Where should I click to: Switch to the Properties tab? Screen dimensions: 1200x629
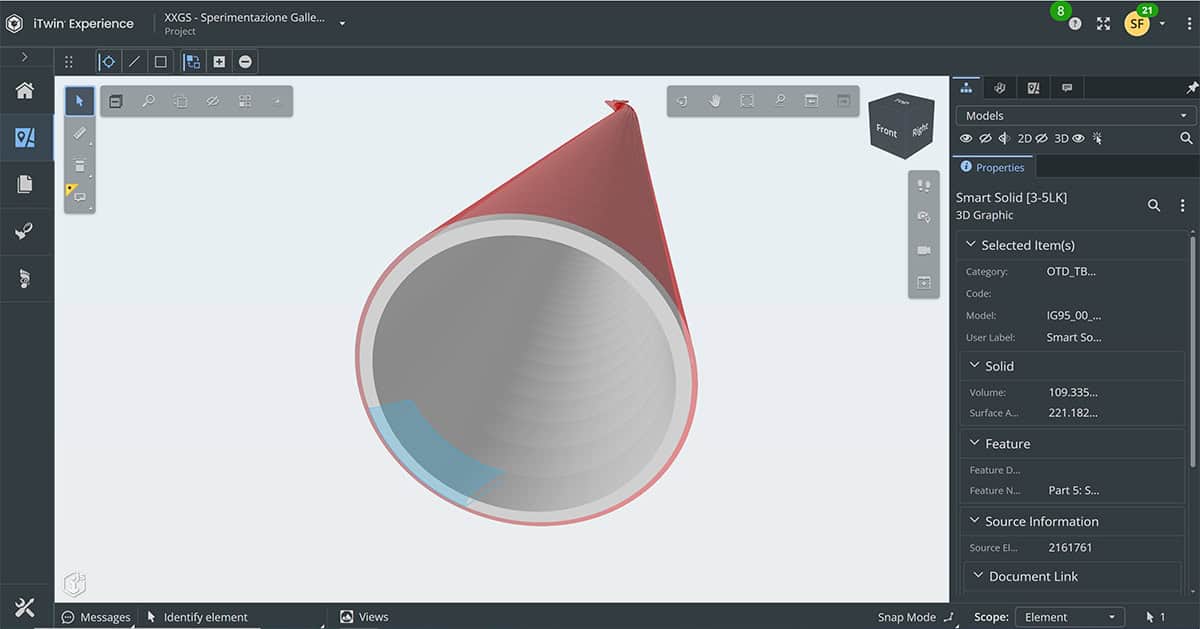[x=993, y=167]
